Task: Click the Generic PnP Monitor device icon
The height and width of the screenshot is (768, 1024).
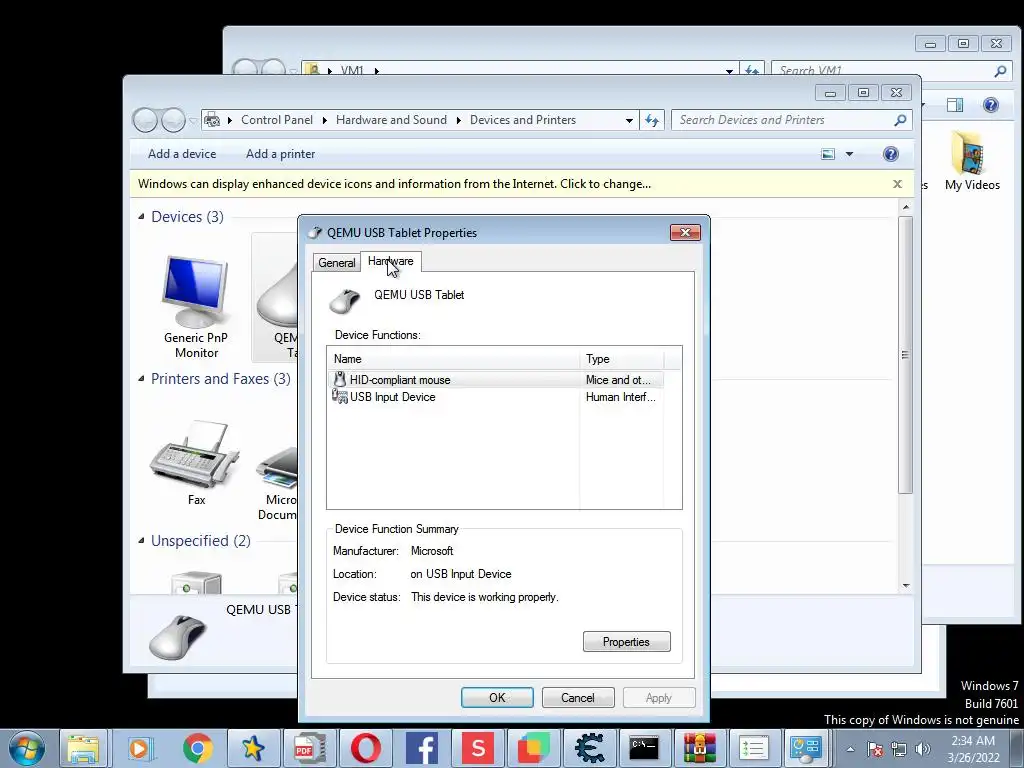Action: [x=196, y=291]
